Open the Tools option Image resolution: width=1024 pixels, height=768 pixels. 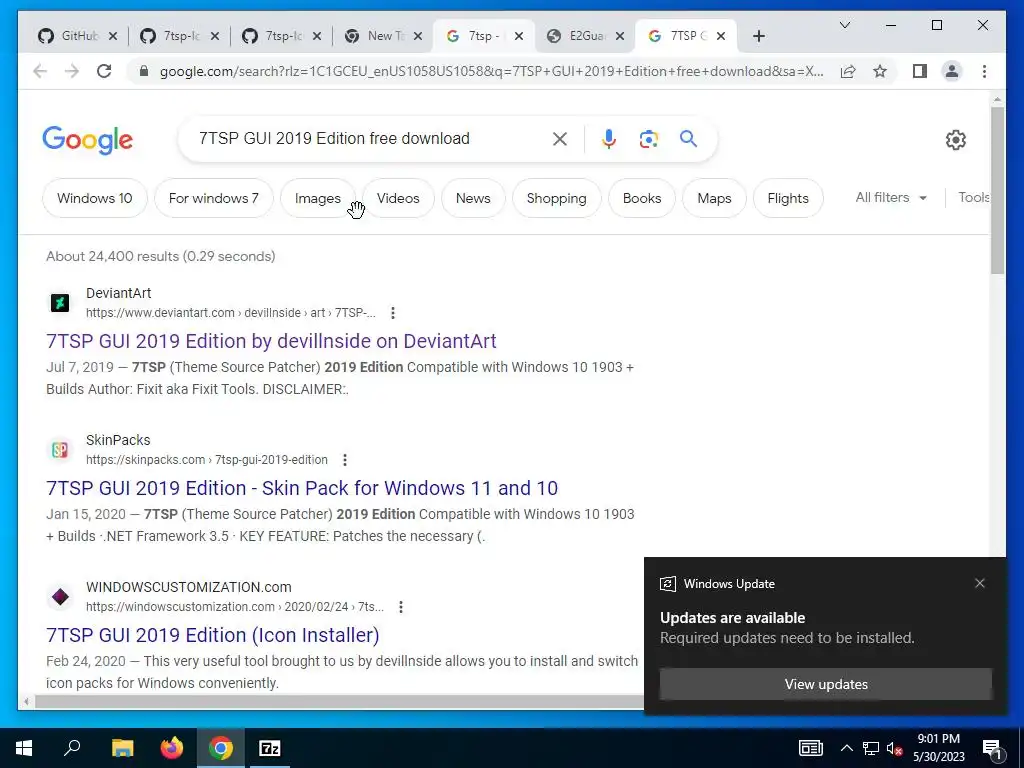(x=974, y=197)
